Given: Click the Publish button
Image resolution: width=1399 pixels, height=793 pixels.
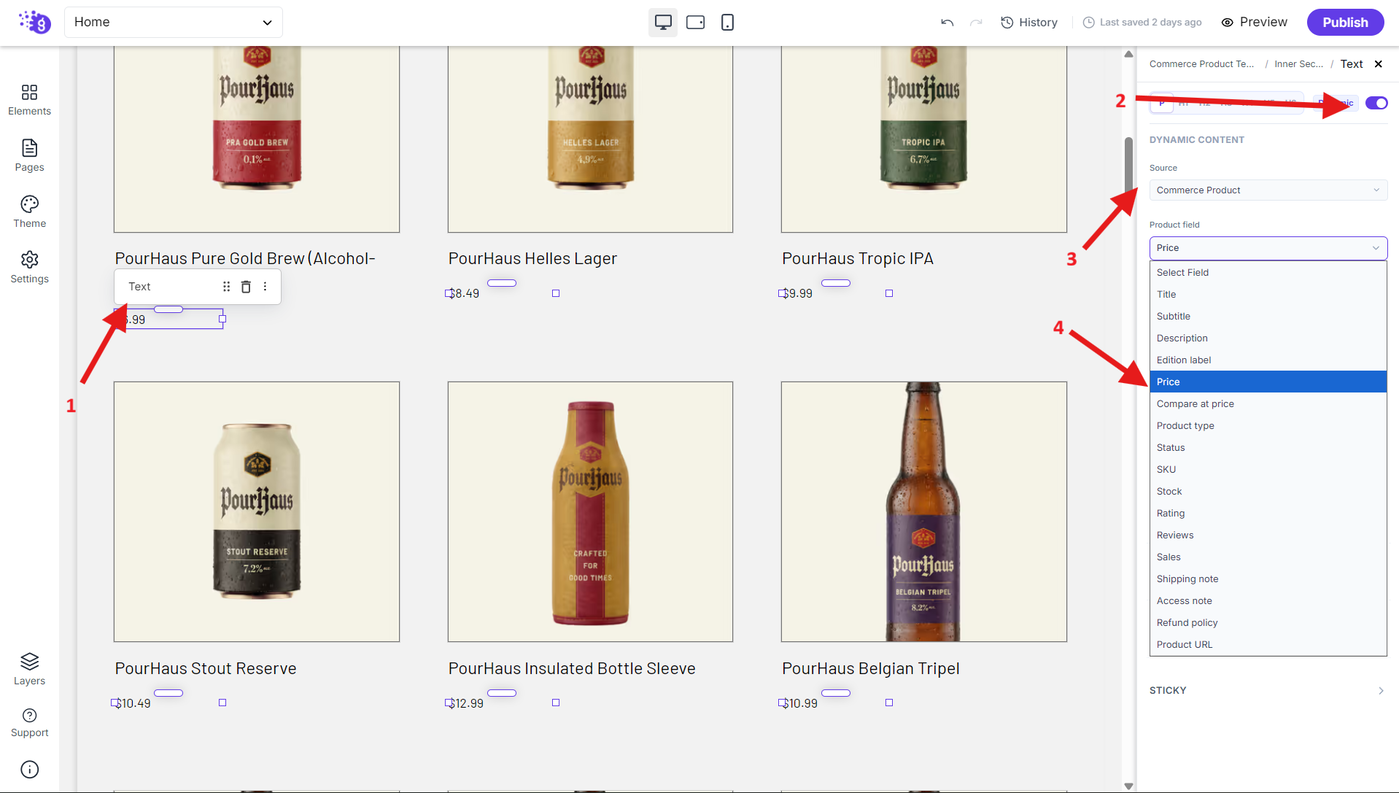Looking at the screenshot, I should 1345,22.
